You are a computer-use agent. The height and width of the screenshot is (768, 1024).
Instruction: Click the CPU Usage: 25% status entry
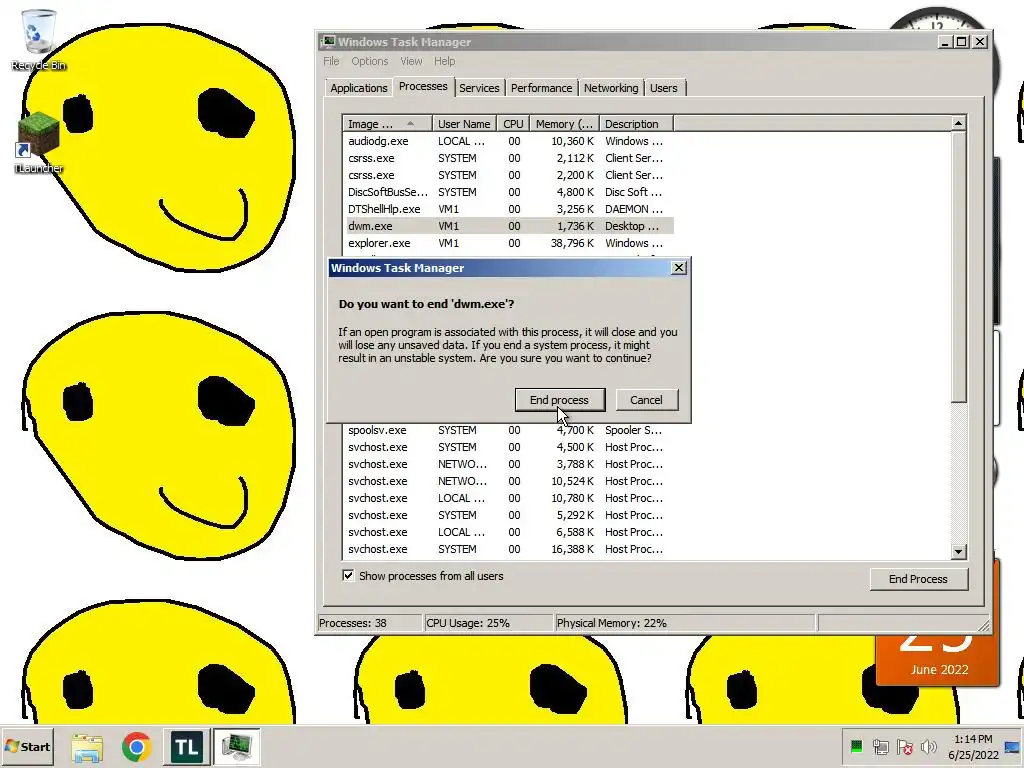[x=488, y=623]
